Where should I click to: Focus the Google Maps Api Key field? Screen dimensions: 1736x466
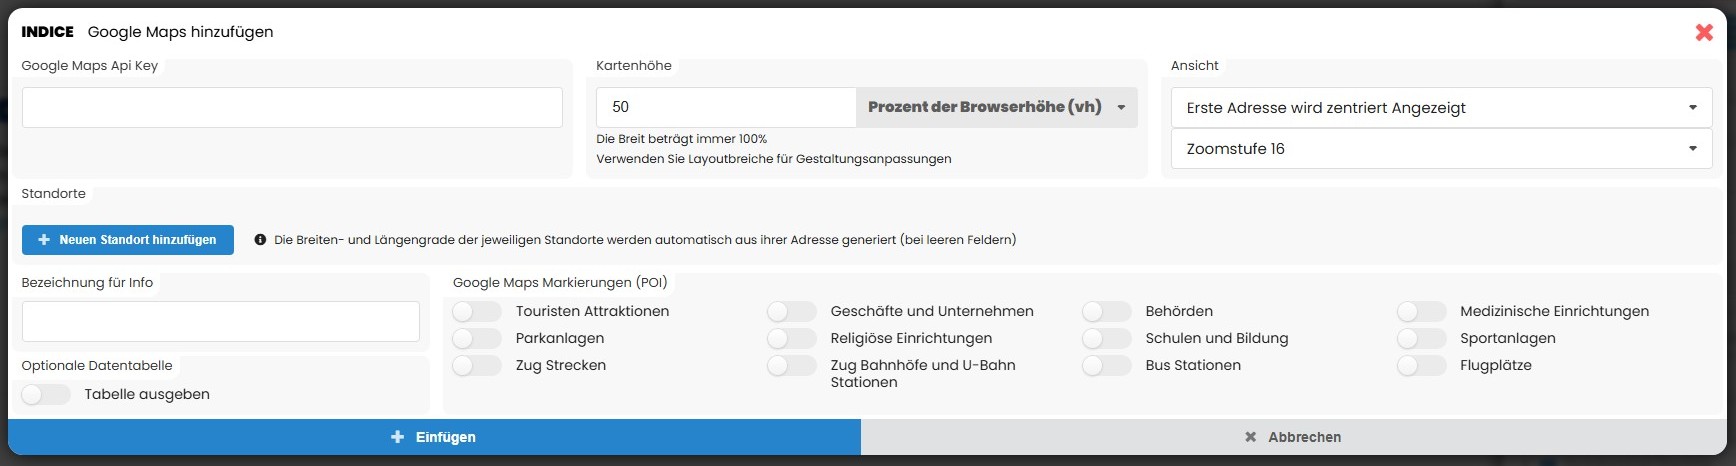tap(292, 107)
